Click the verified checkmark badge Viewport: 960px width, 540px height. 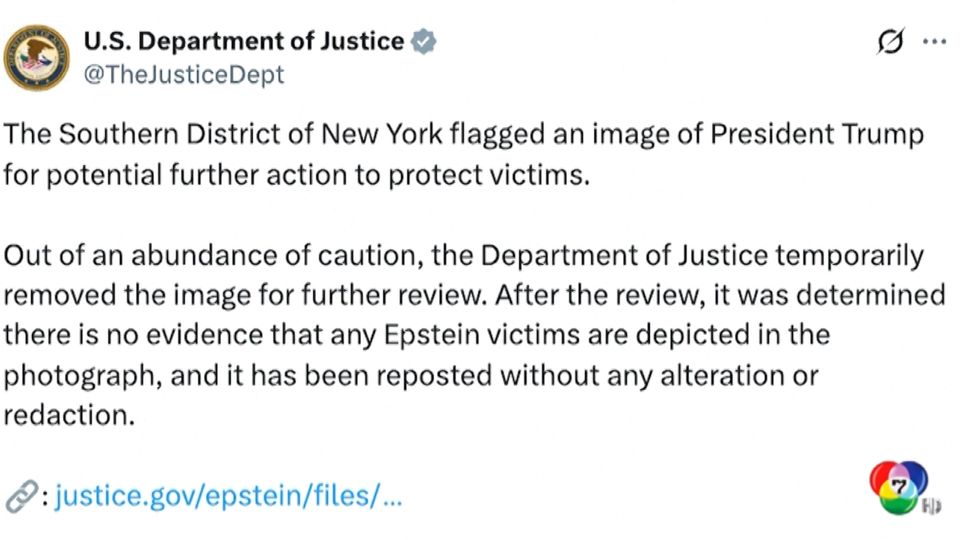pos(424,42)
